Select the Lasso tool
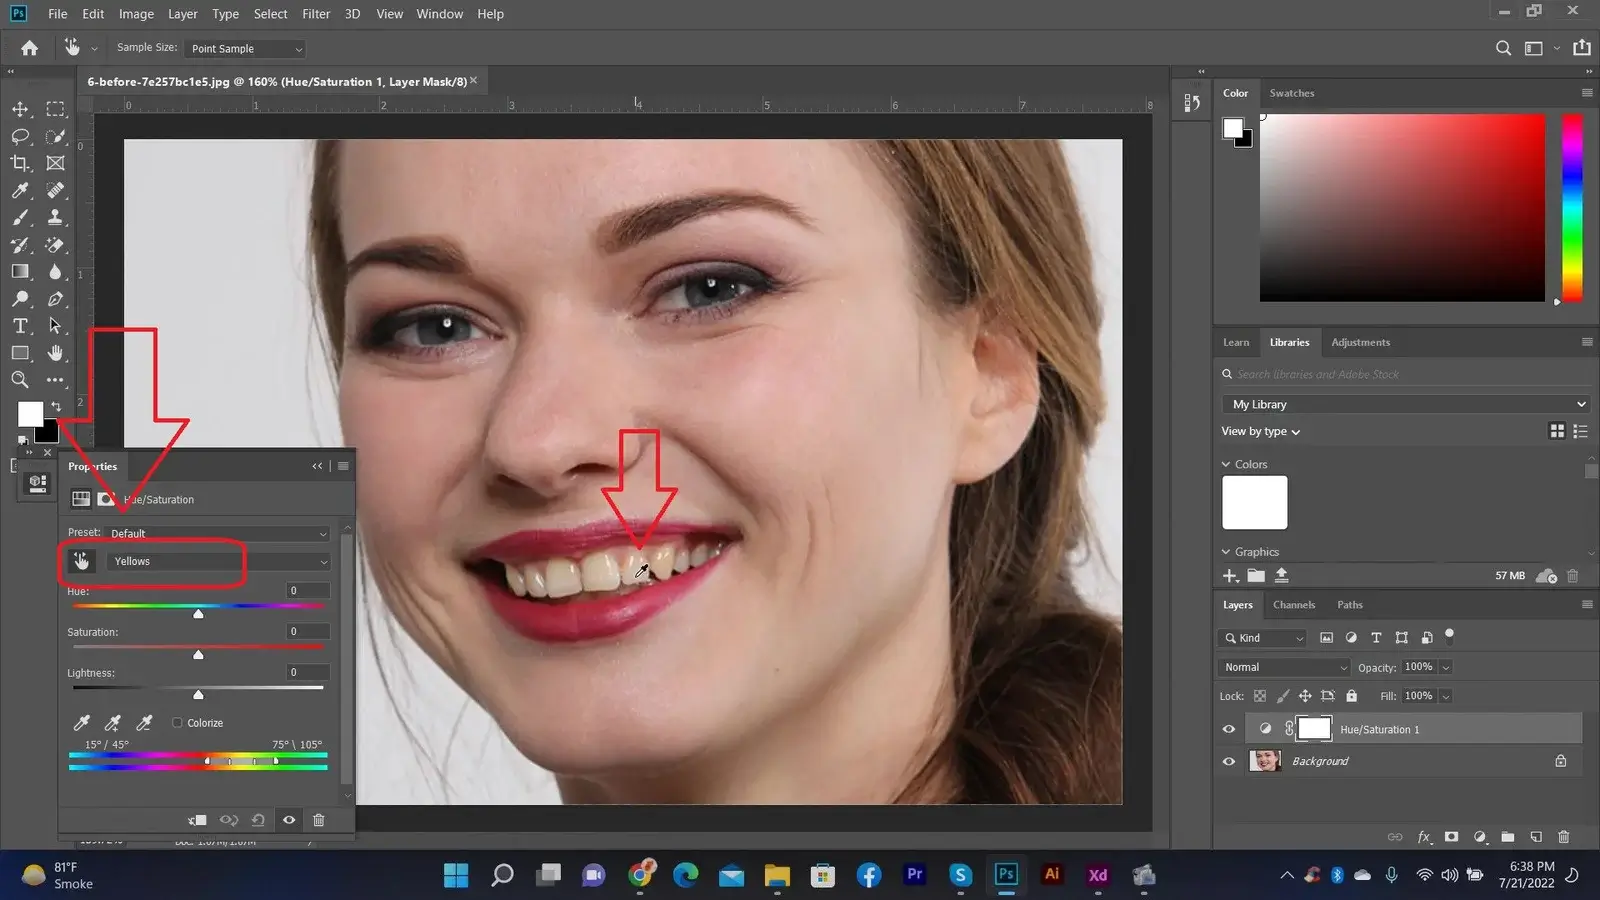Image resolution: width=1600 pixels, height=900 pixels. (20, 136)
